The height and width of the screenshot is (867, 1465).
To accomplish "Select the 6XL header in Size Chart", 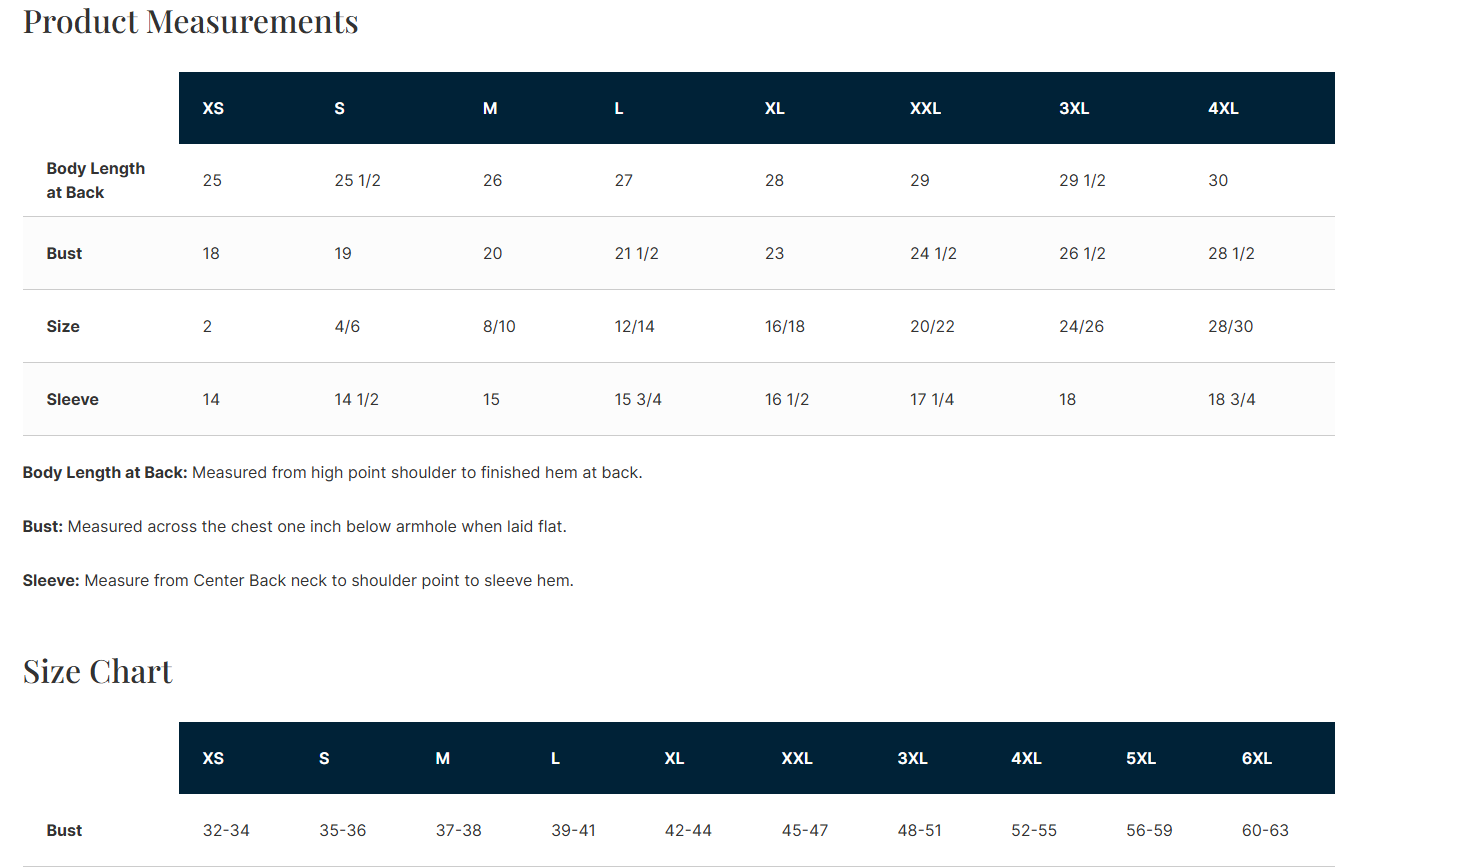I will click(x=1257, y=758).
